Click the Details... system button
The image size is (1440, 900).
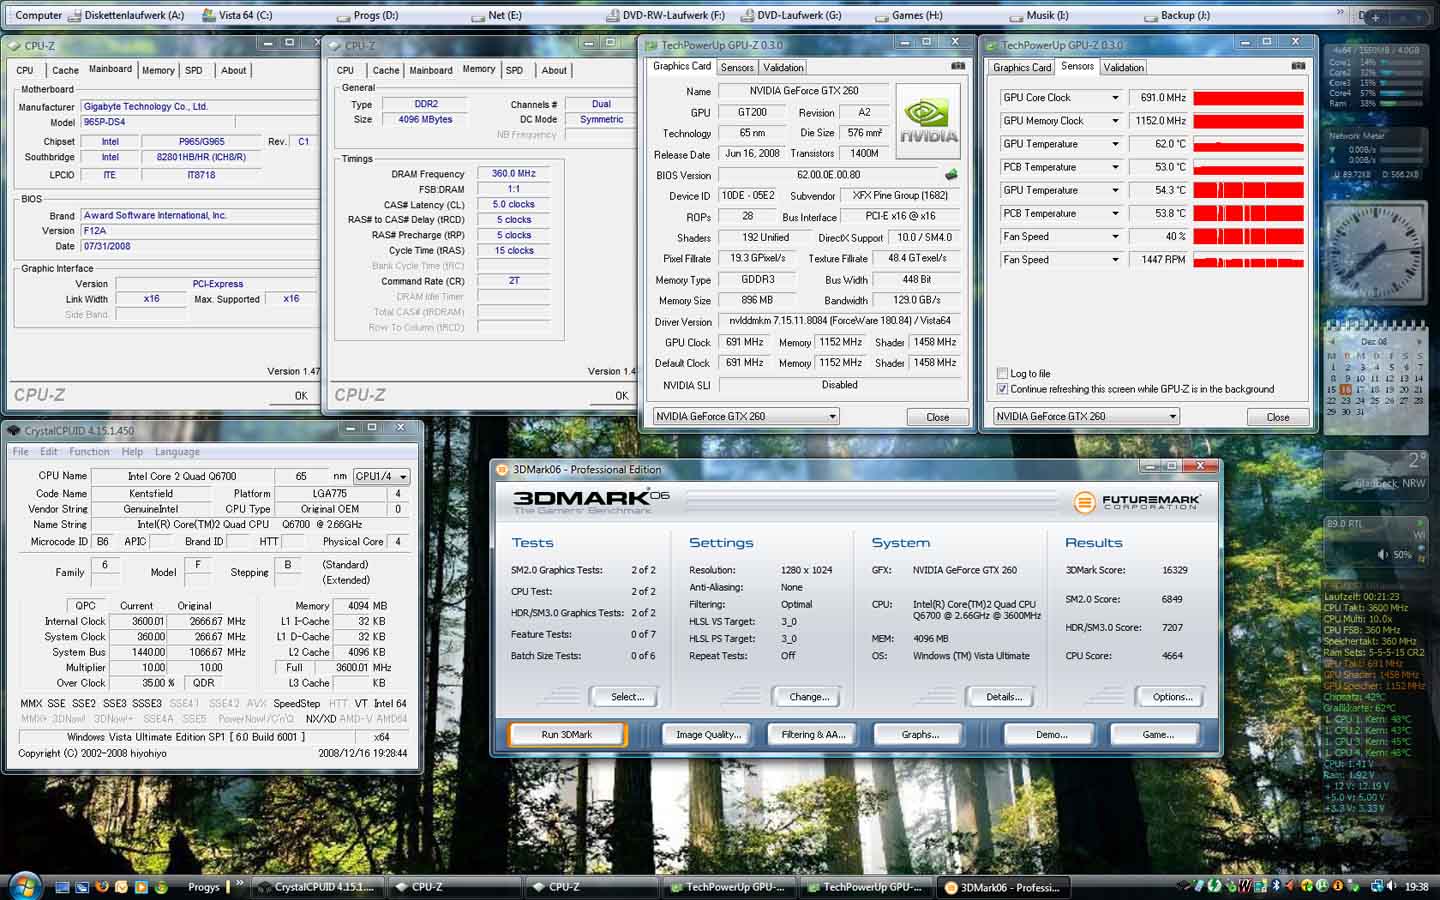click(x=1003, y=697)
